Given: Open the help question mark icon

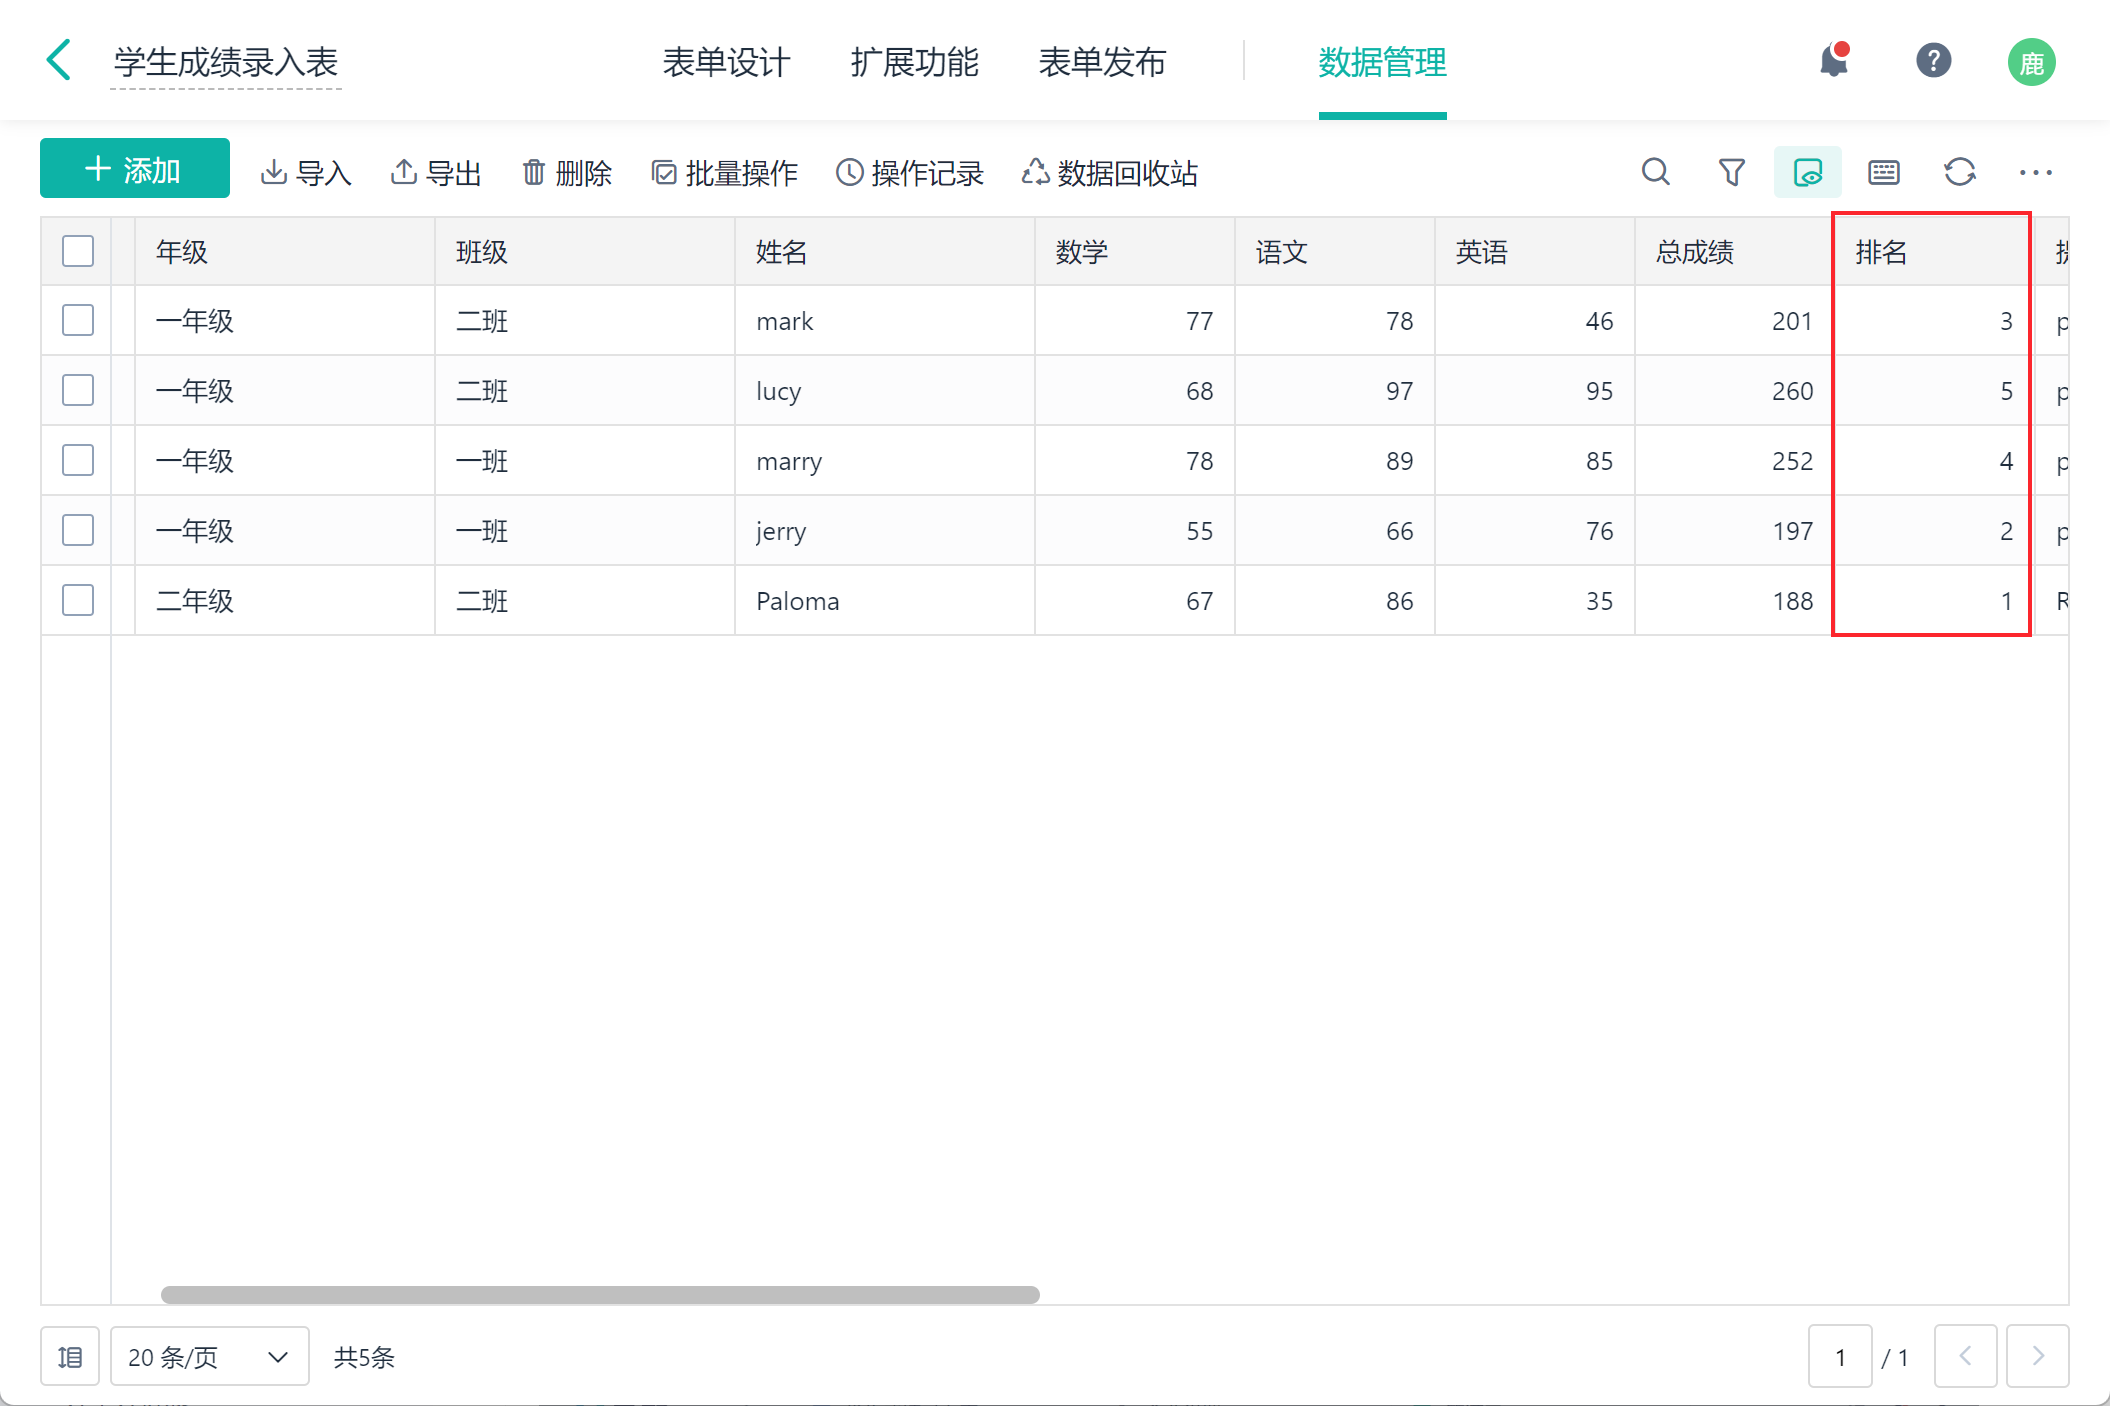Looking at the screenshot, I should (x=1933, y=61).
